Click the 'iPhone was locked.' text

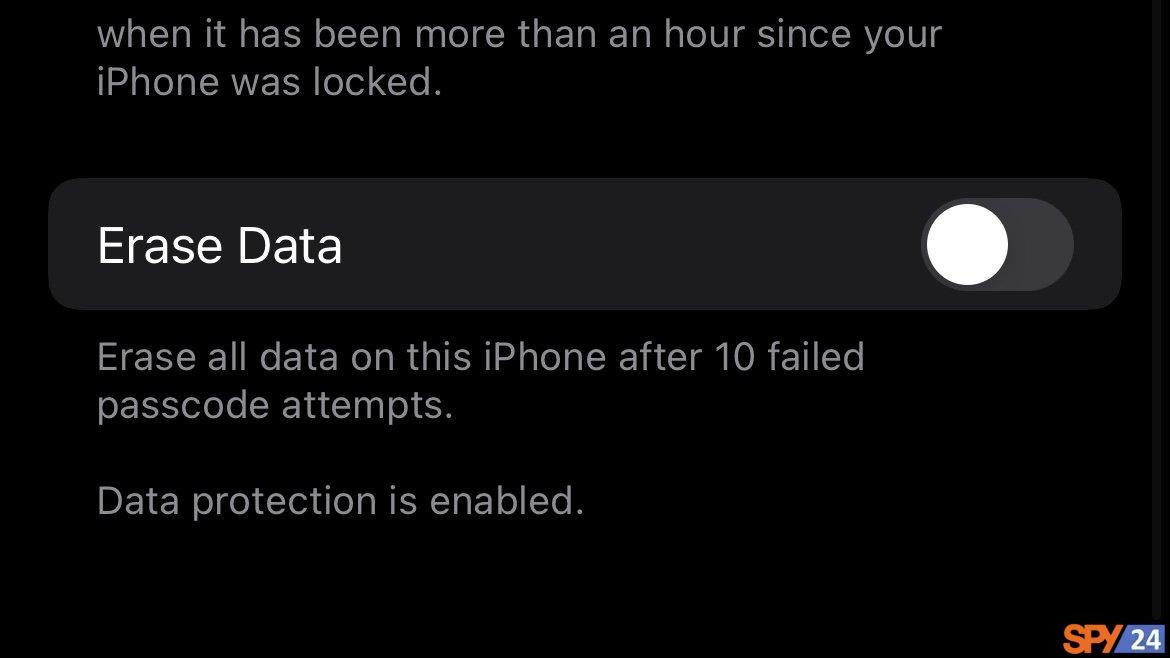tap(269, 81)
